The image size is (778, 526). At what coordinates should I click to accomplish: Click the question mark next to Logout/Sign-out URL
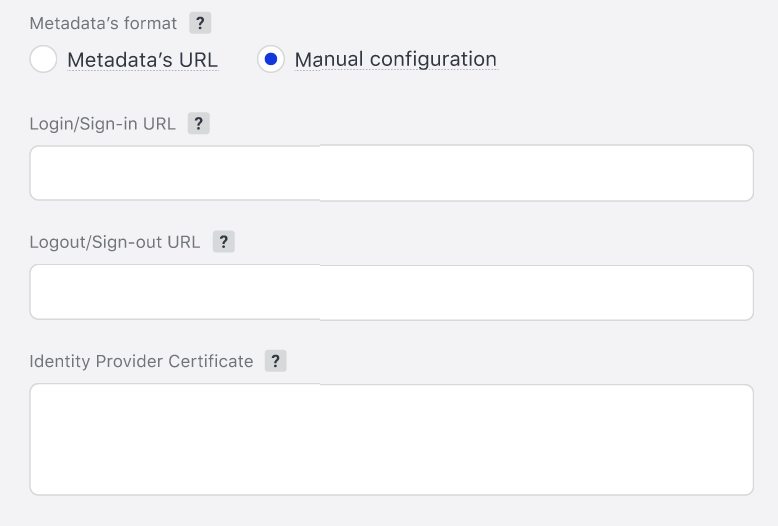click(x=224, y=242)
